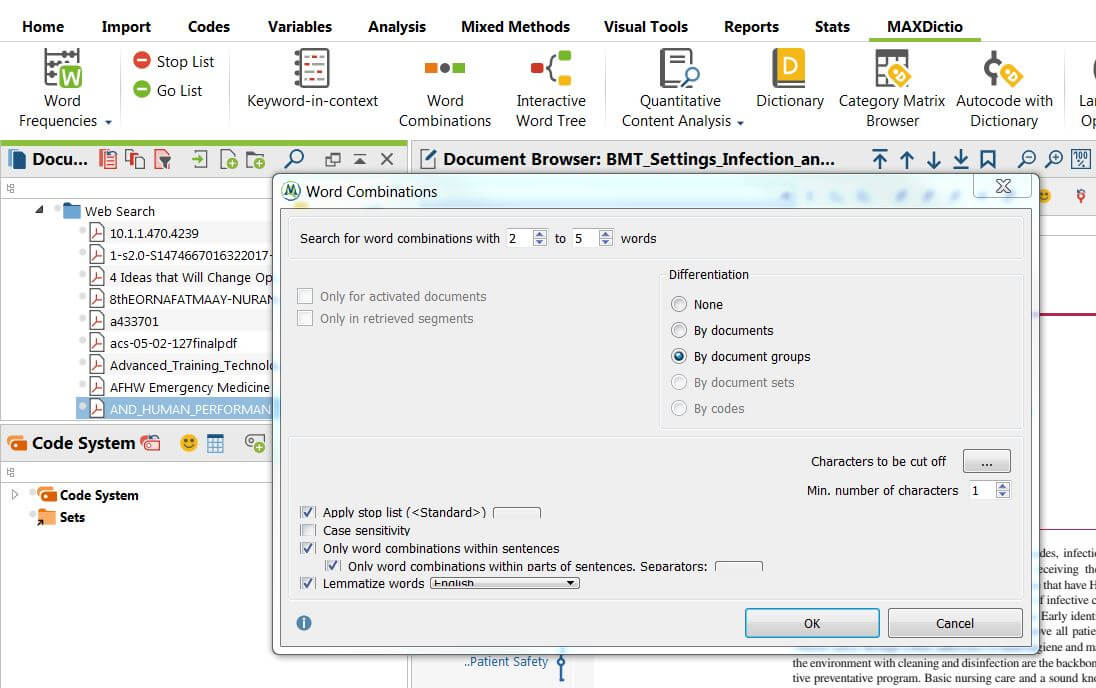Collapse the Web Search document group
Screen dimensions: 1096x688
(39, 210)
